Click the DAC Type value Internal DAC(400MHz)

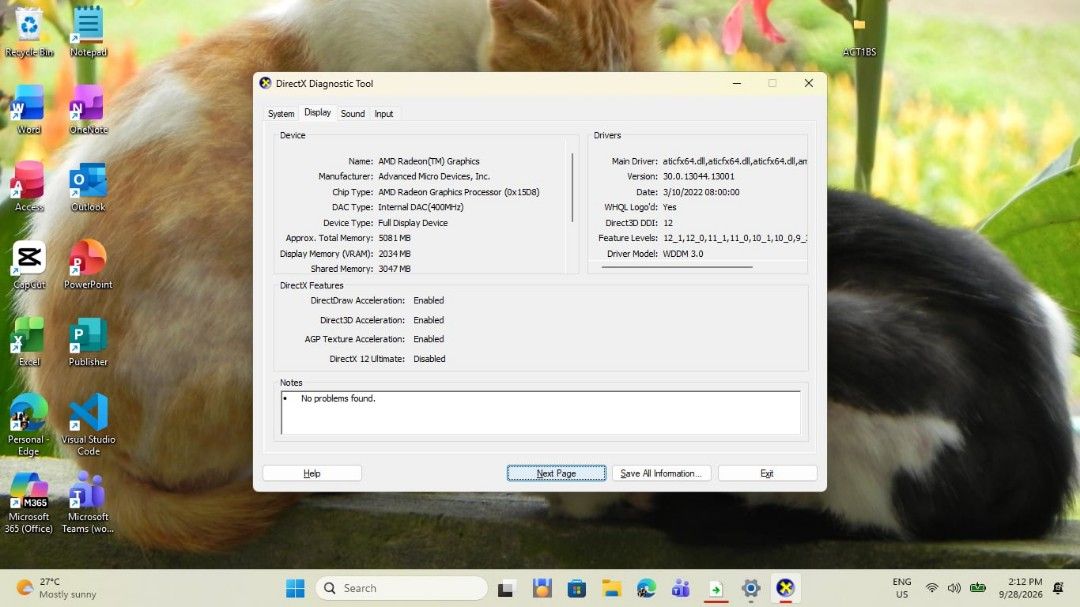pyautogui.click(x=421, y=207)
